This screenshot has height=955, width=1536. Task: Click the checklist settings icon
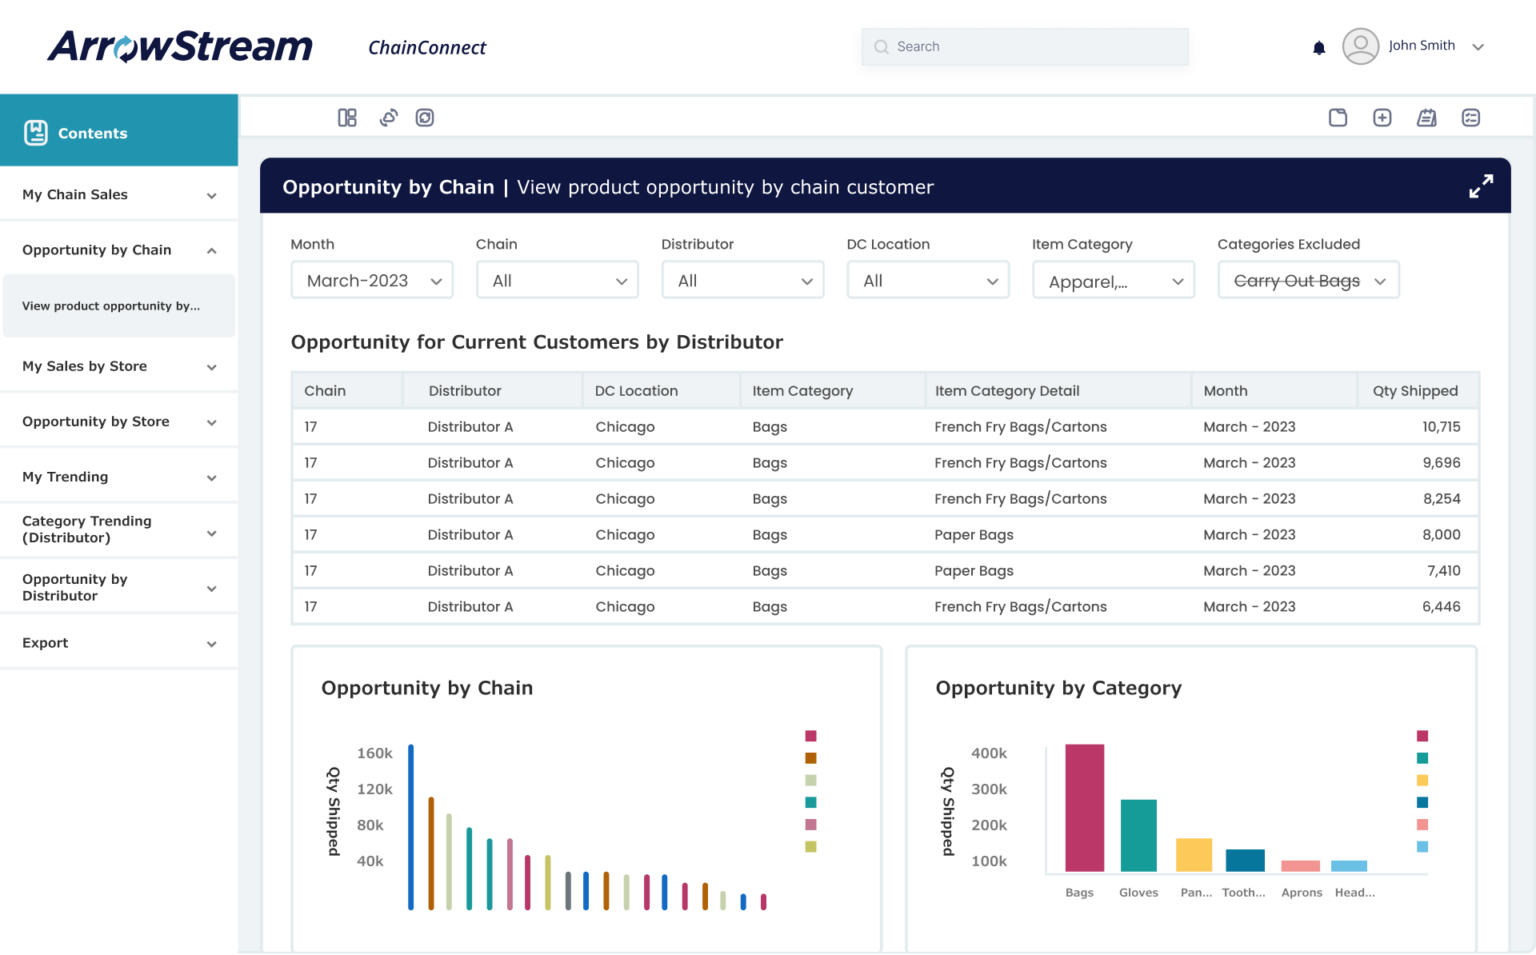coord(1471,117)
